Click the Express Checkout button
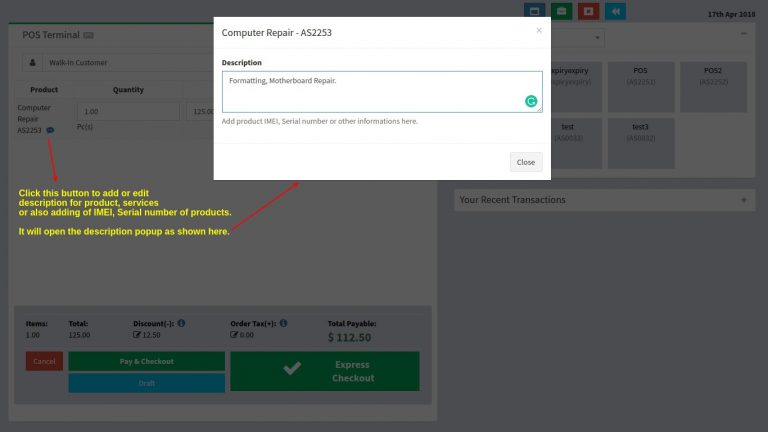This screenshot has height=432, width=768. tap(325, 371)
